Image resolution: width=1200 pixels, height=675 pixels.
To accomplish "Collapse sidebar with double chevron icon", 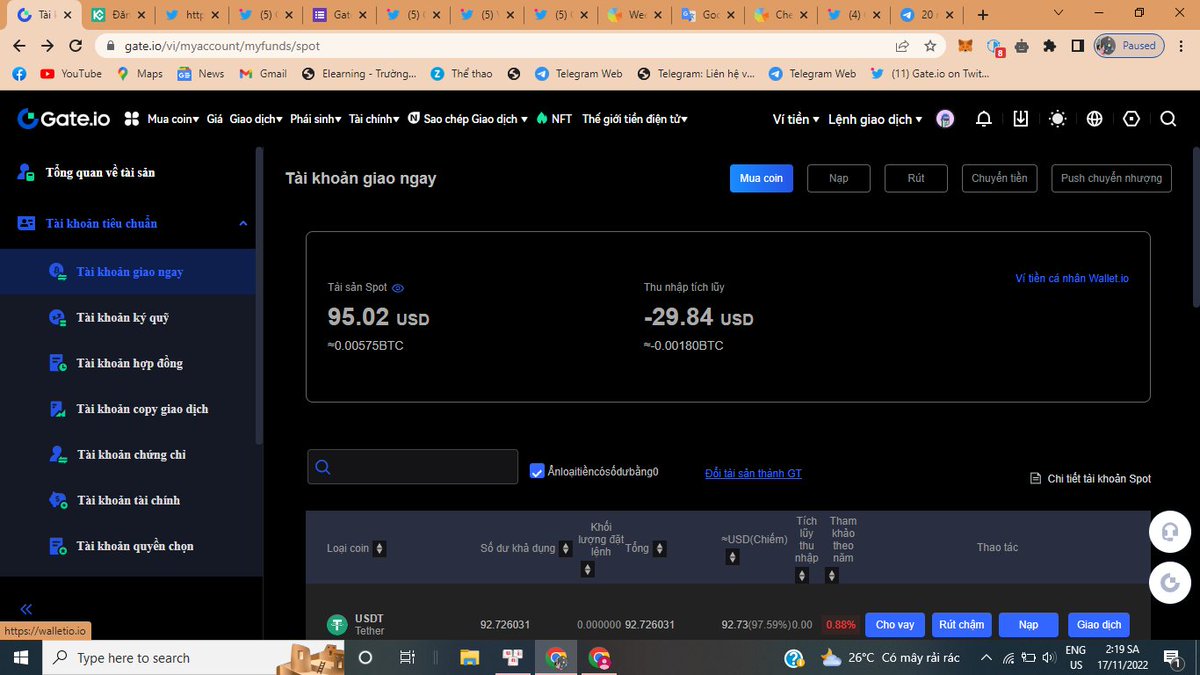I will click(x=26, y=608).
